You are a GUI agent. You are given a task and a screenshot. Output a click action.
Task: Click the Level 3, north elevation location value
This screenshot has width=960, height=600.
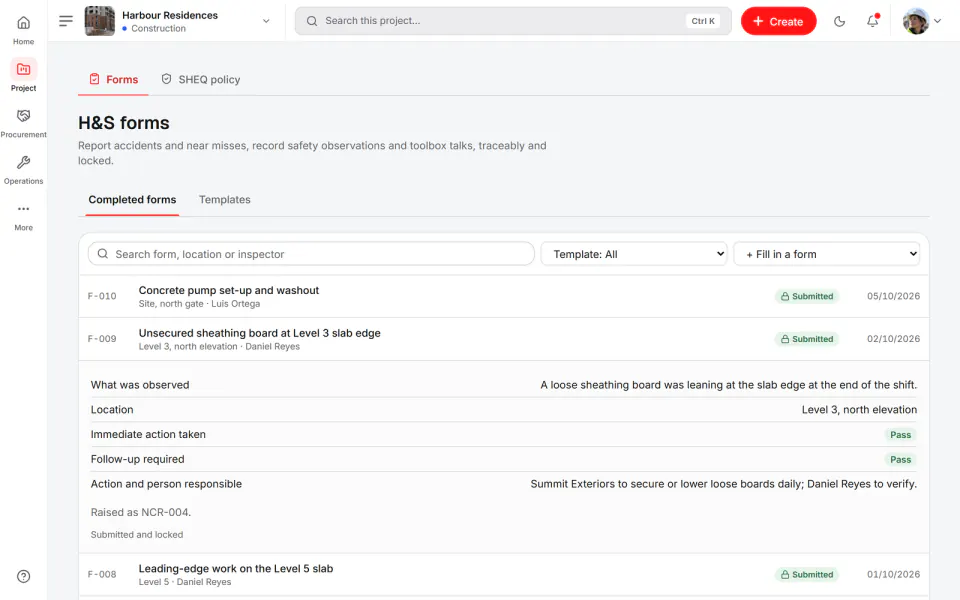pos(859,410)
